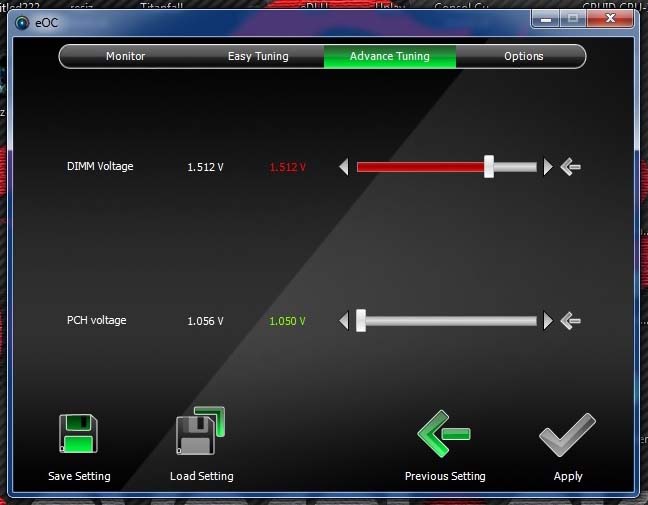Switch to the Monitor tab
This screenshot has height=505, width=648.
coord(125,56)
